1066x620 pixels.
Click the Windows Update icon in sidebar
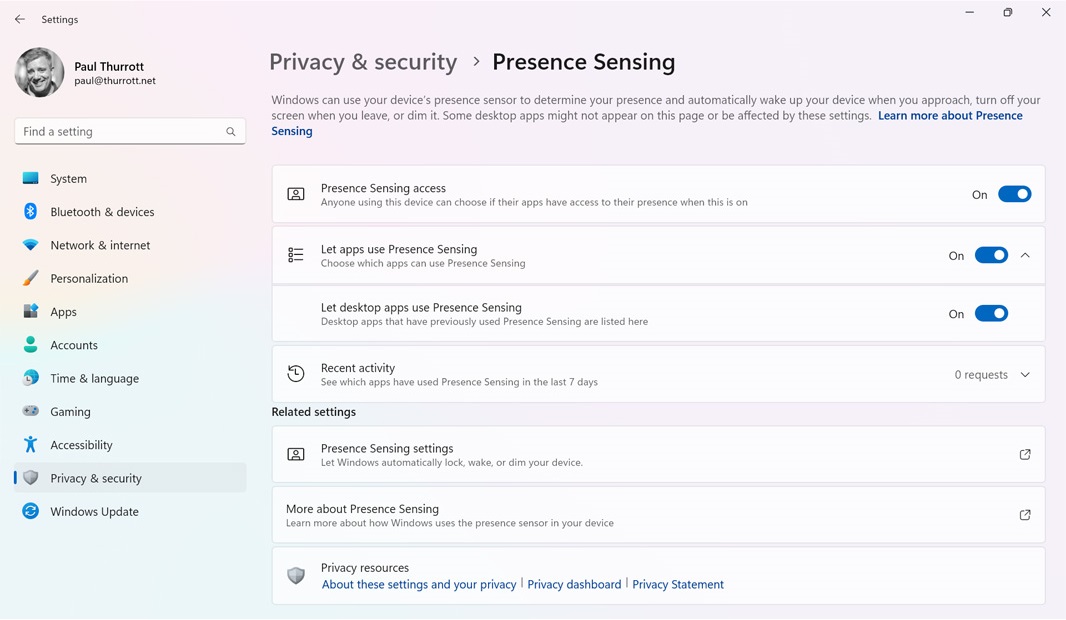coord(30,511)
